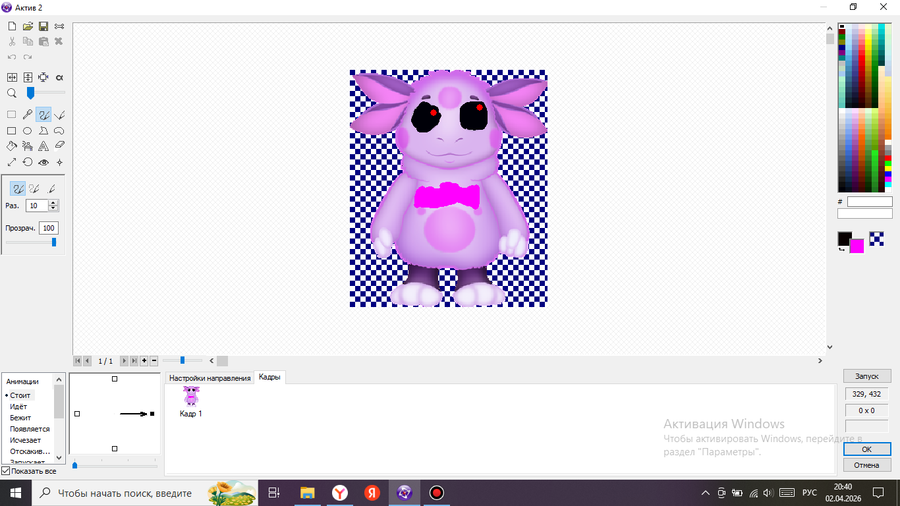
Task: Select the top direction square
Action: (115, 379)
